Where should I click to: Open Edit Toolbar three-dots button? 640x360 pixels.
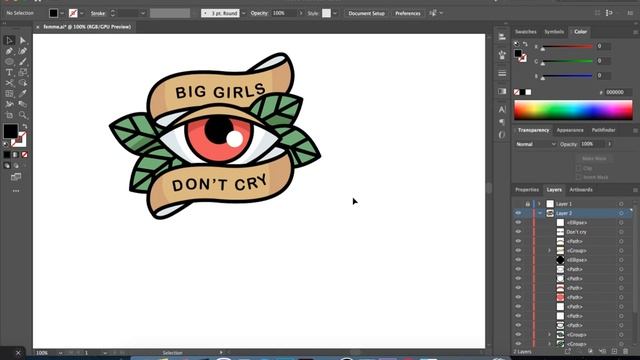point(16,191)
